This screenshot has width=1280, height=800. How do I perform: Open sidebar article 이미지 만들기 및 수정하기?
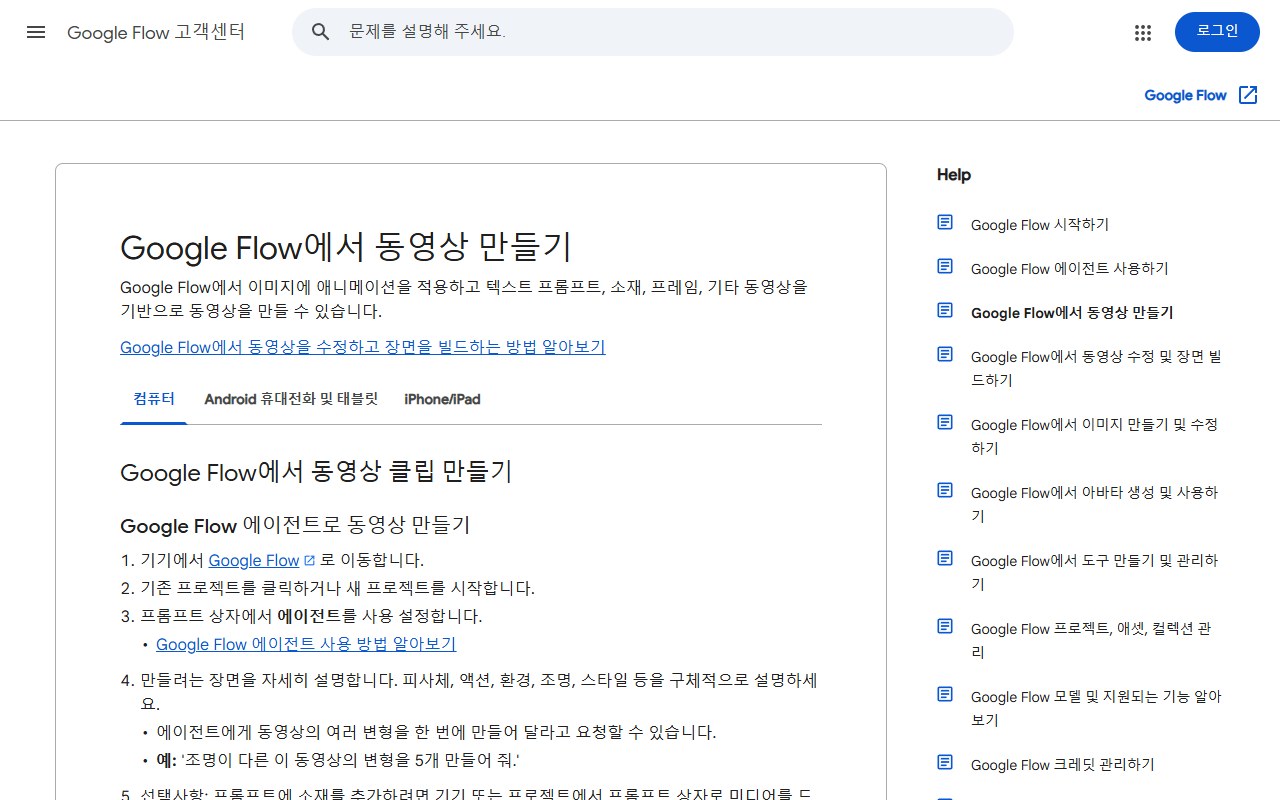pyautogui.click(x=1095, y=436)
